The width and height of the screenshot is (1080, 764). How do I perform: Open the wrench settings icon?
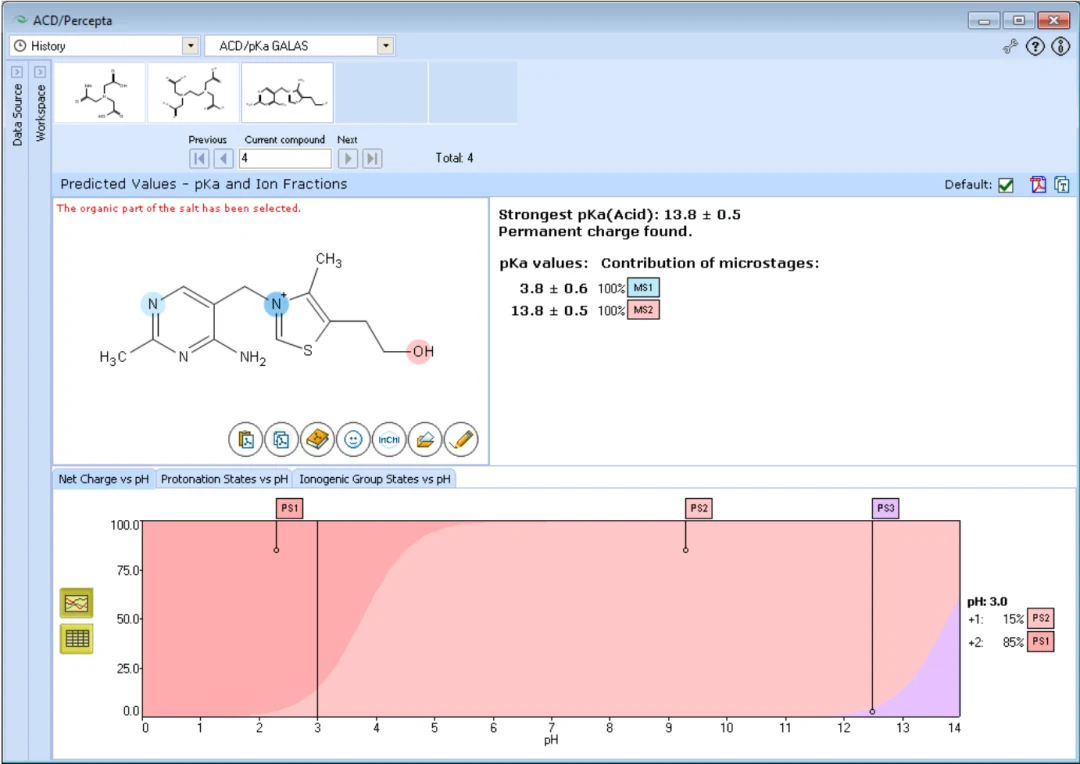pos(1010,47)
